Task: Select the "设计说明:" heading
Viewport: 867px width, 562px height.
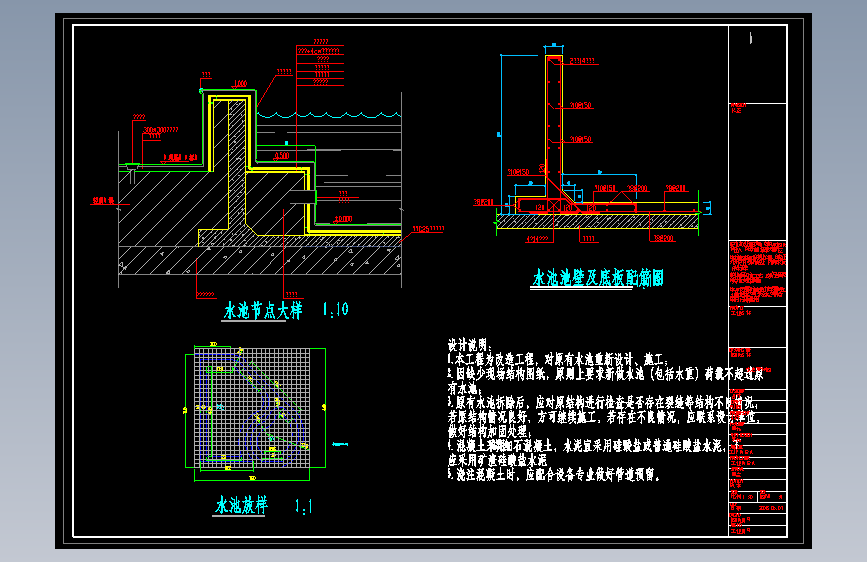Action: (469, 346)
